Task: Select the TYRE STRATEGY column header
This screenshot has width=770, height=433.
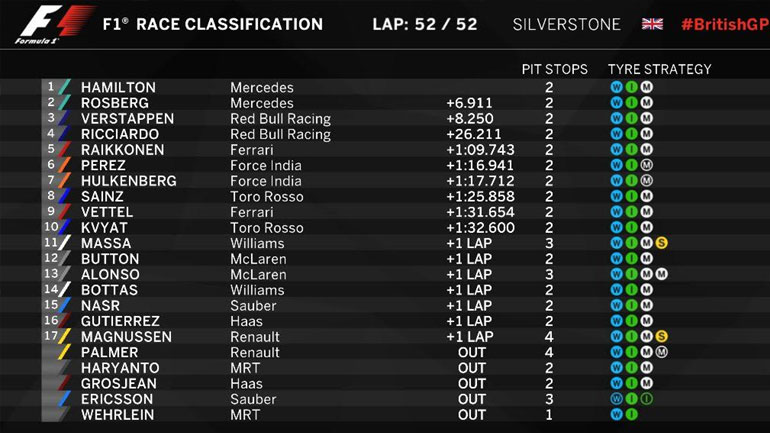Action: [x=659, y=69]
